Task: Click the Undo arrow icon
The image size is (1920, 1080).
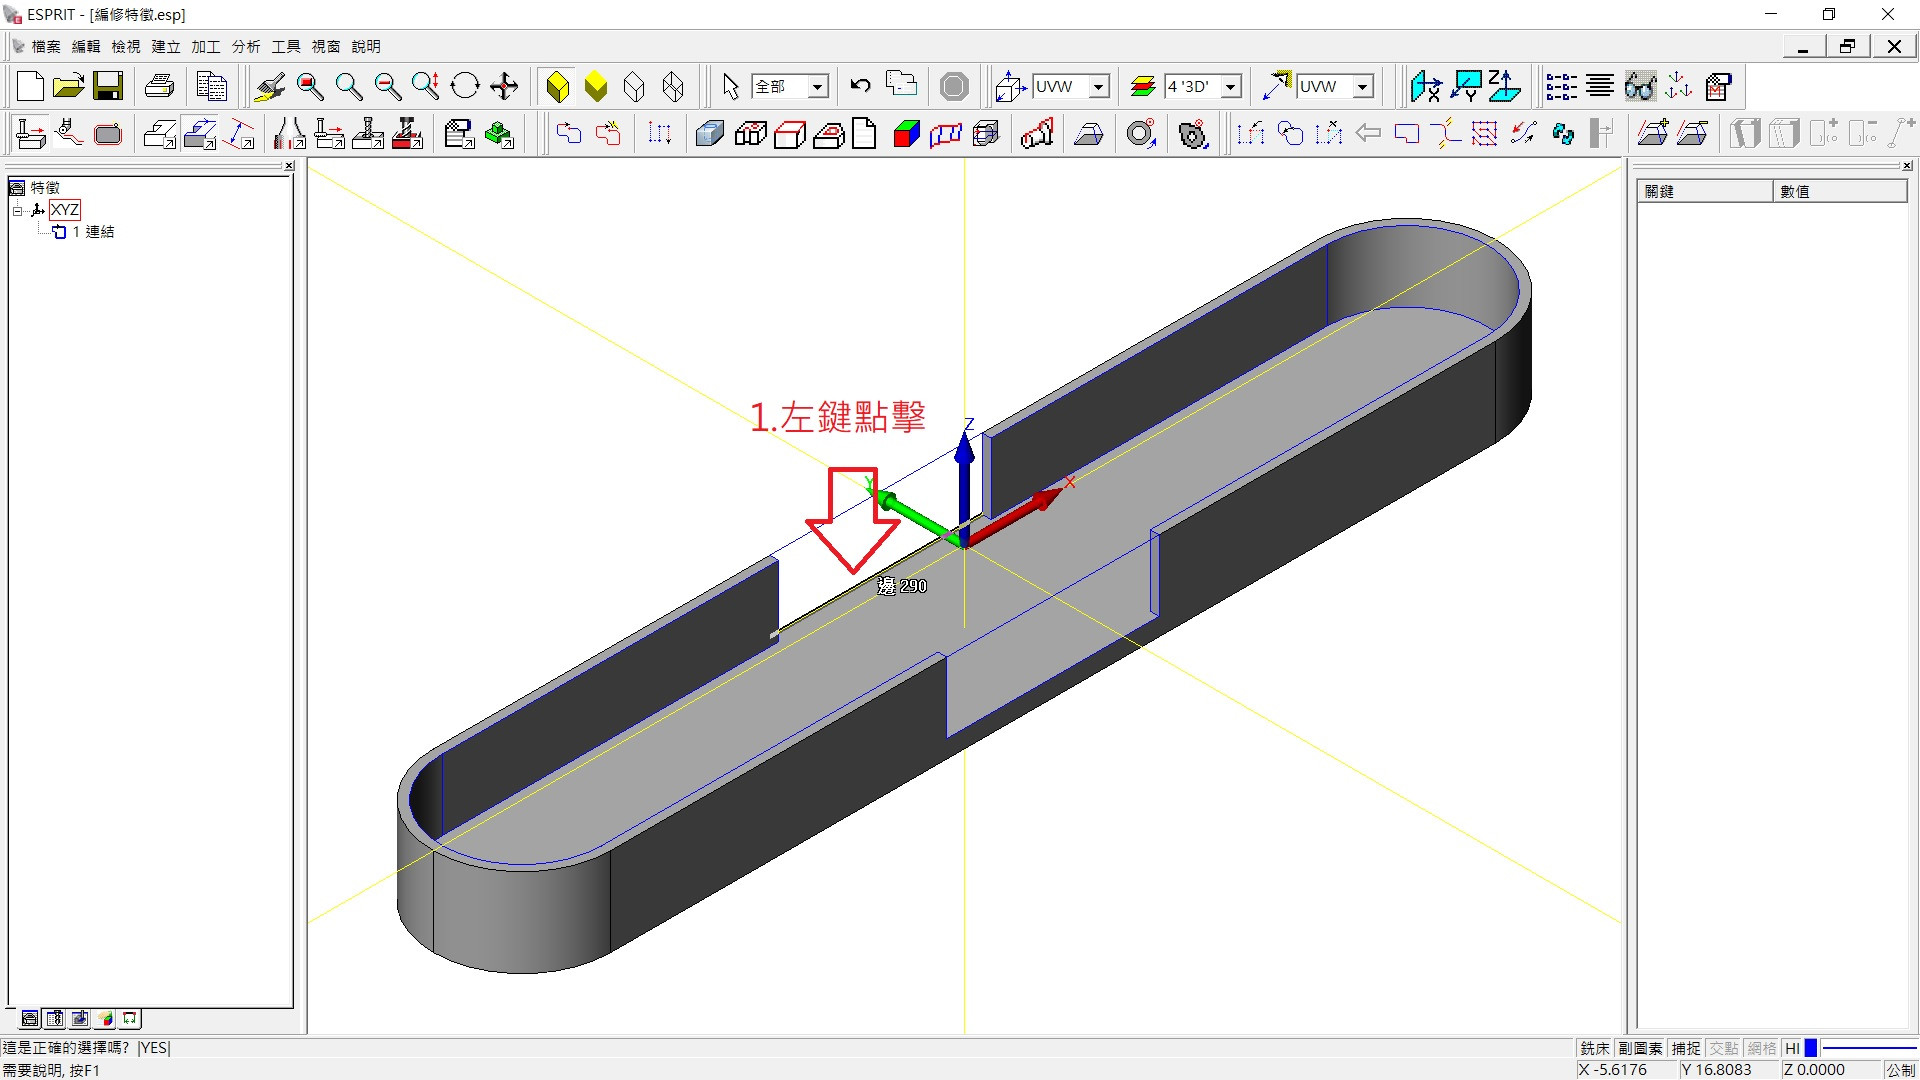Action: pyautogui.click(x=860, y=86)
